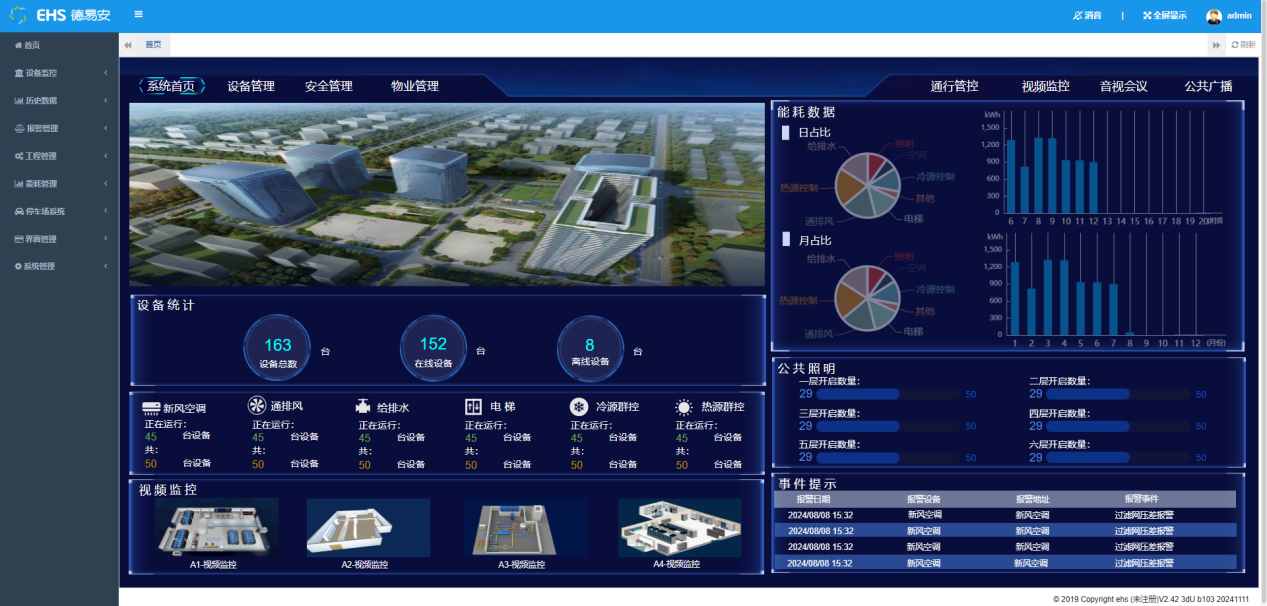
Task: Open the admin user avatar menu
Action: coord(1214,16)
